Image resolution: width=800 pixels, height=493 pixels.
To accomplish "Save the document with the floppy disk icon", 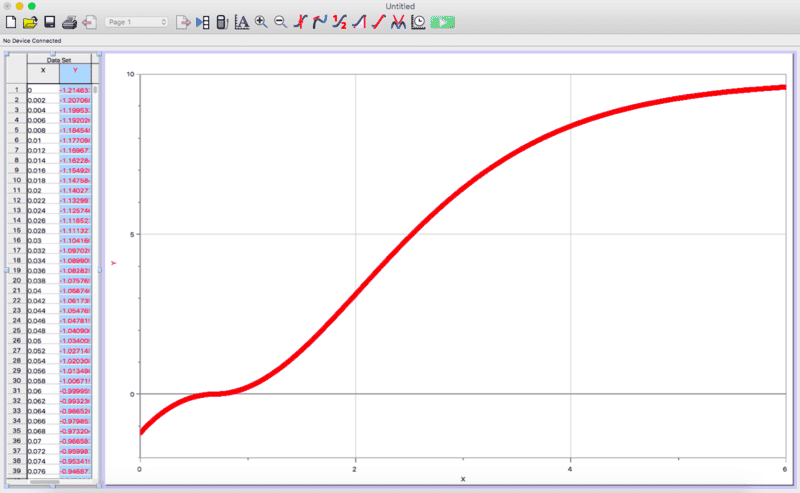I will (x=49, y=21).
